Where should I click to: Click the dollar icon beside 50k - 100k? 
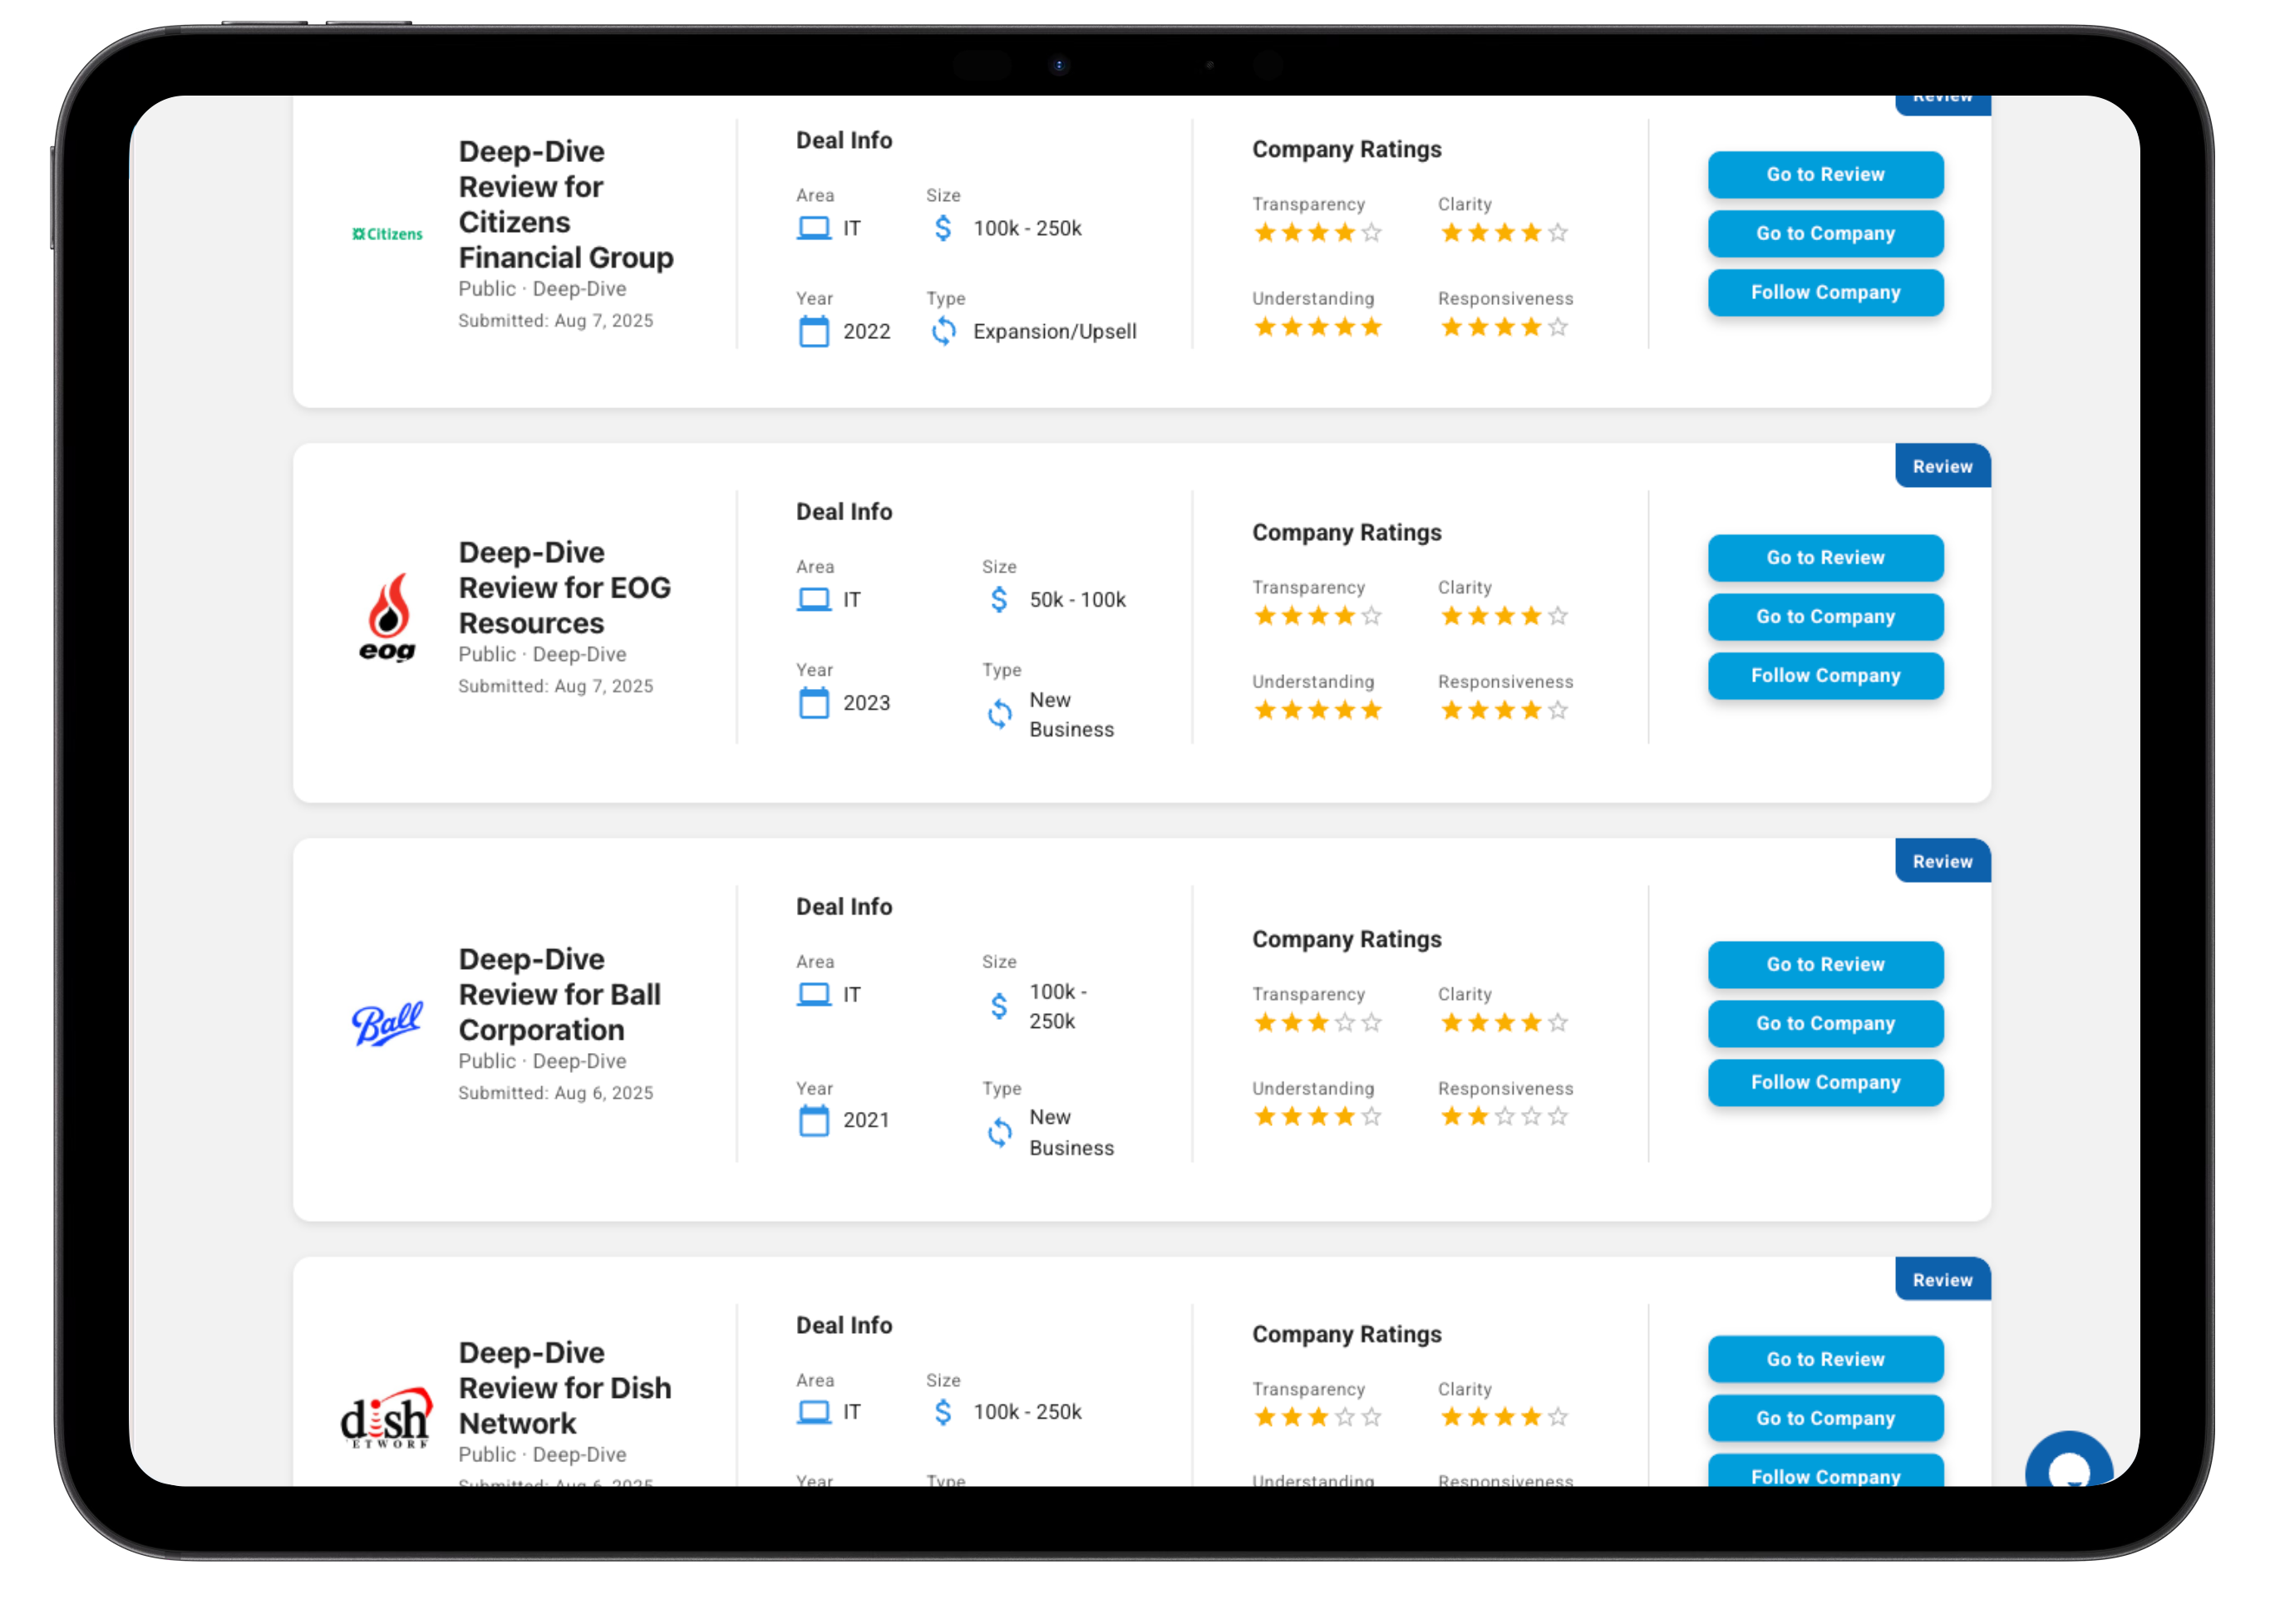(999, 600)
